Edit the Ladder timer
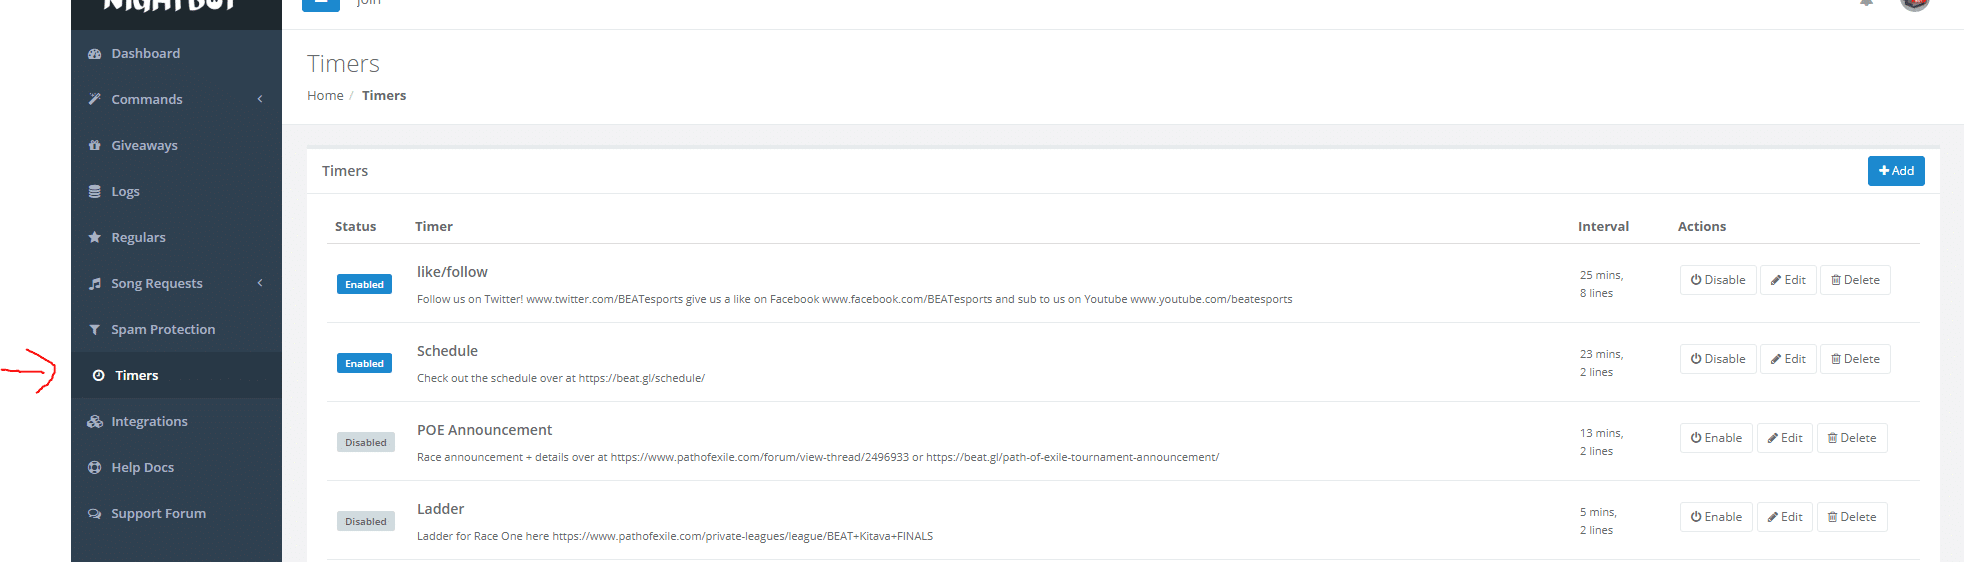This screenshot has height=562, width=1964. coord(1785,517)
